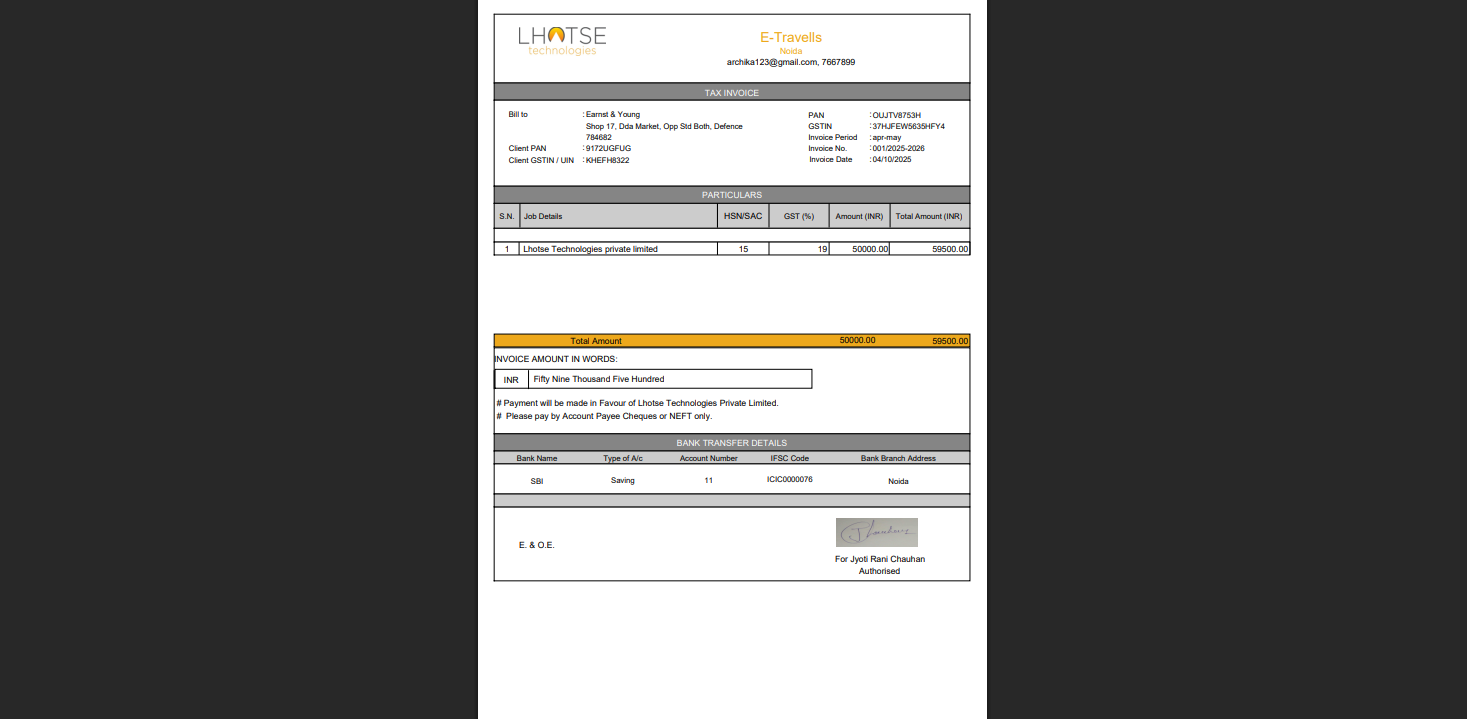Image resolution: width=1467 pixels, height=719 pixels.
Task: Click the INR currency cell
Action: point(511,380)
